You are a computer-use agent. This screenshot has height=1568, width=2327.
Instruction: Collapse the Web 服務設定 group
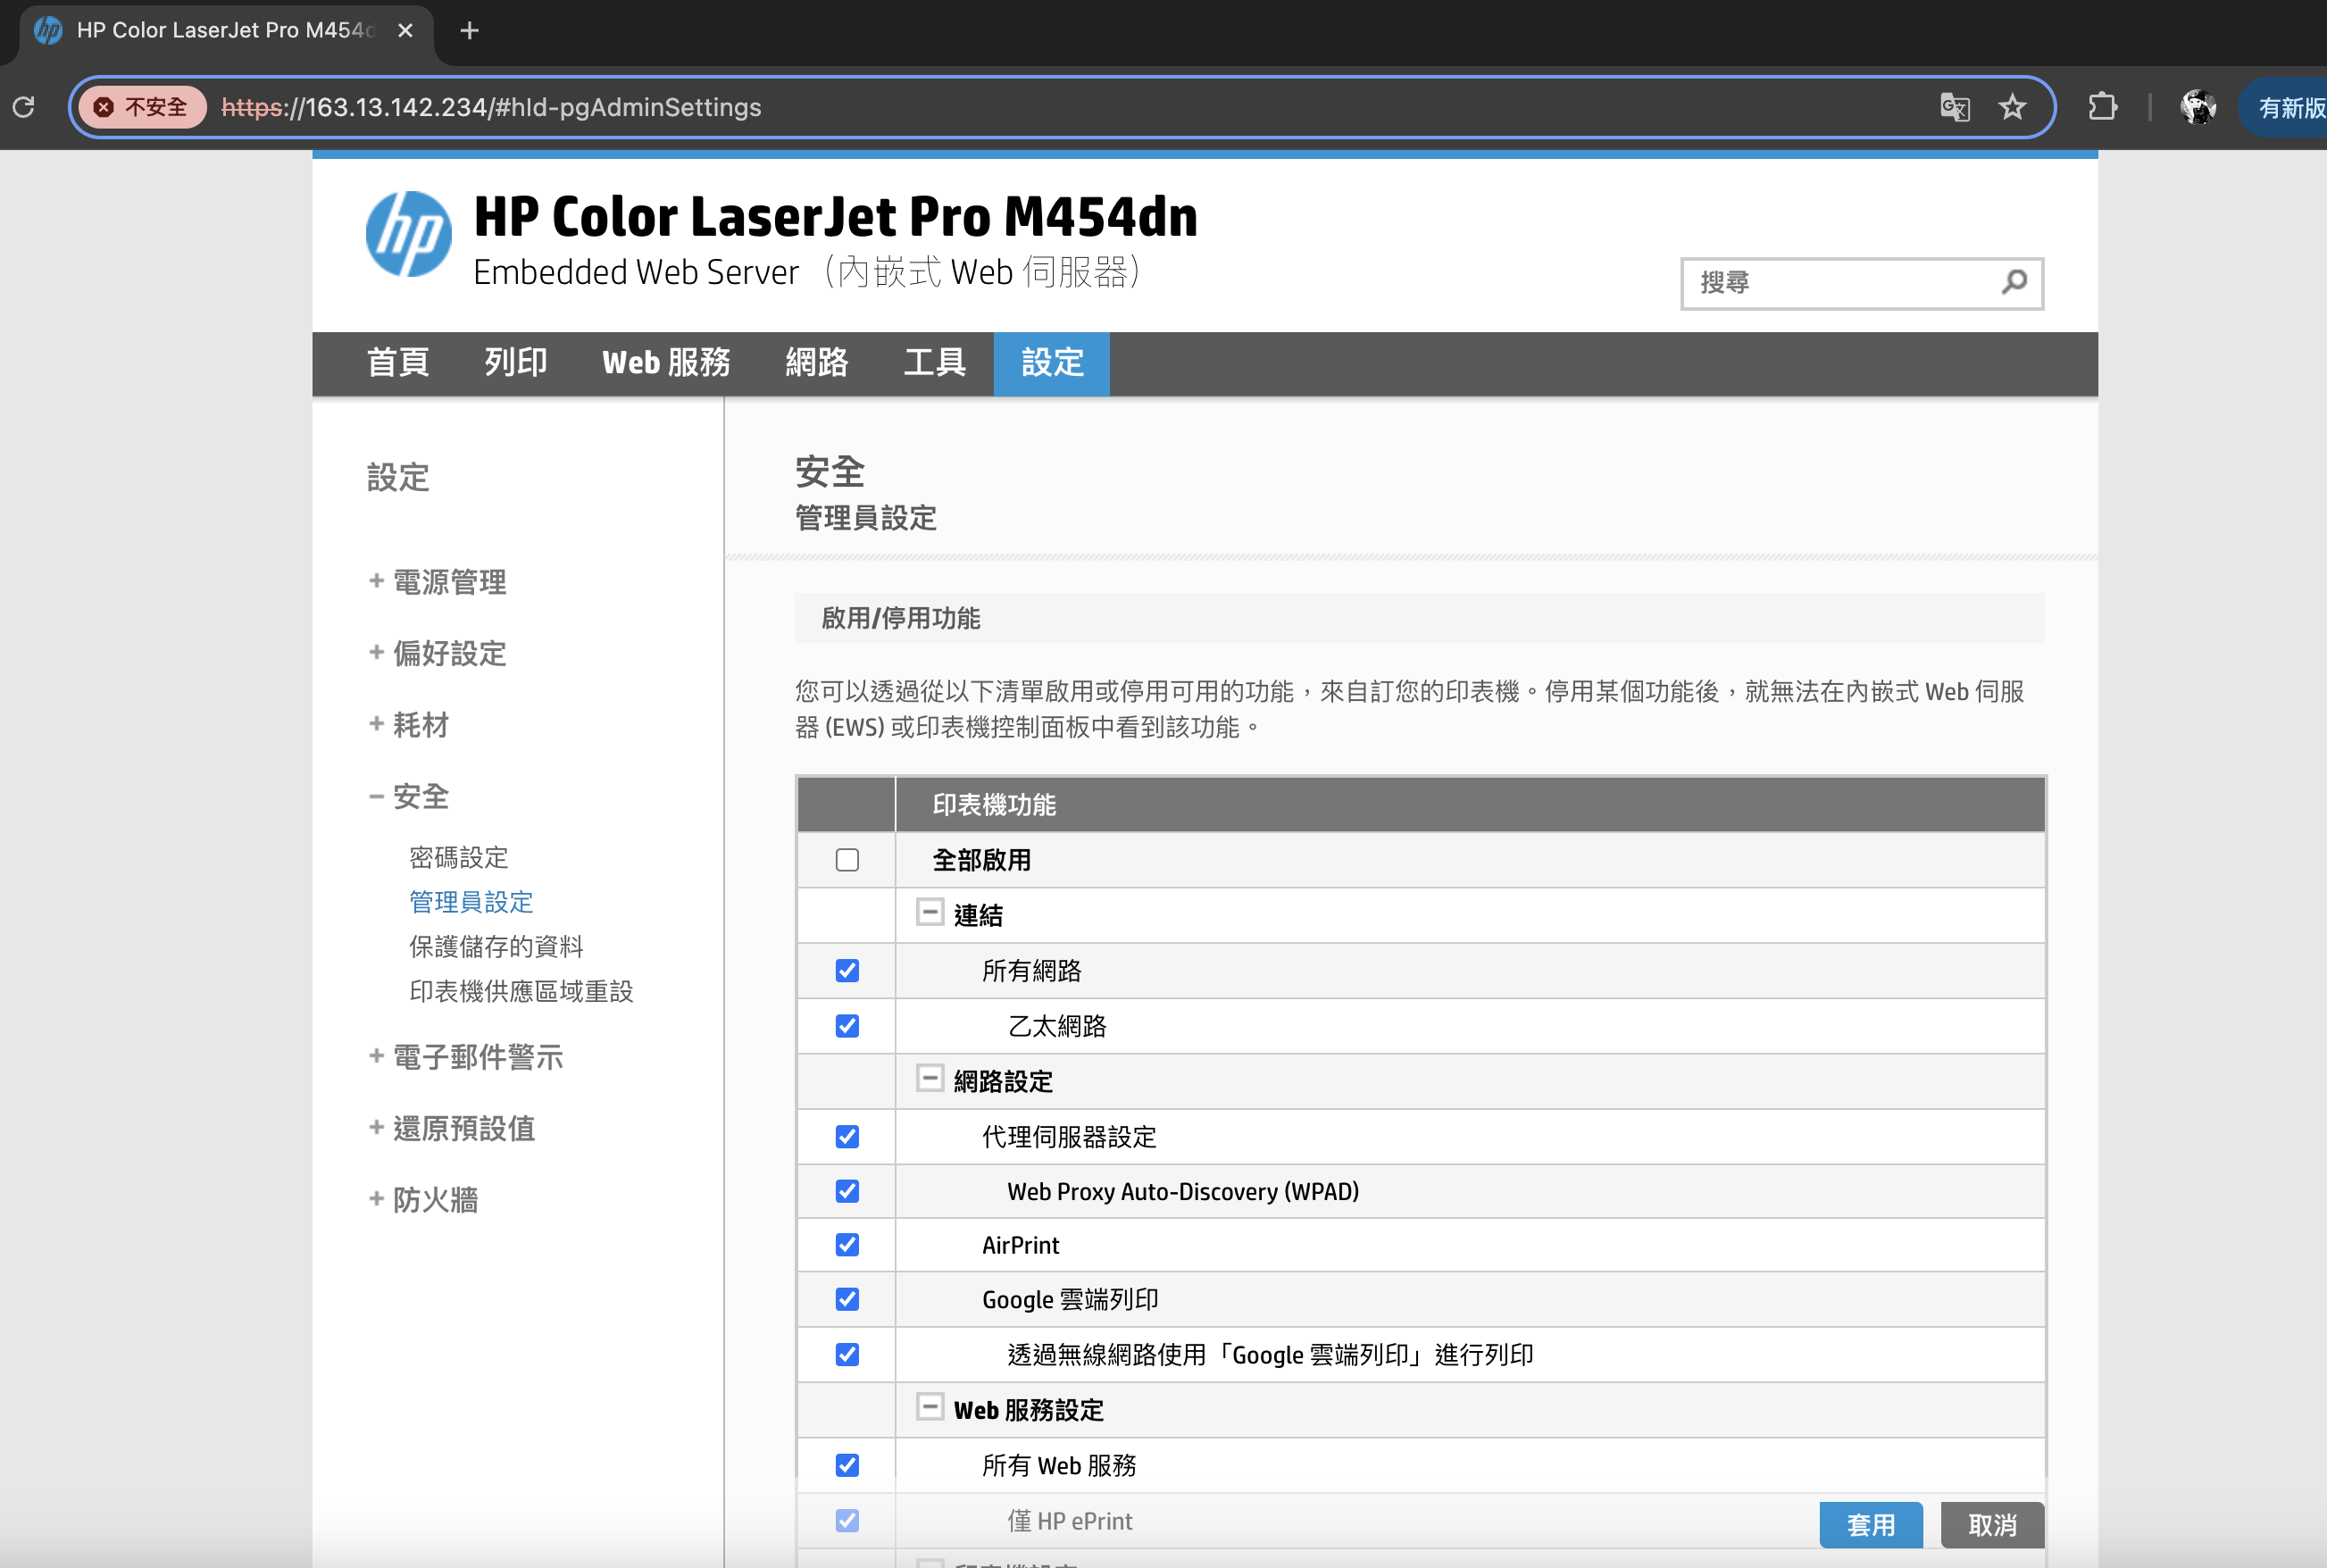pos(929,1407)
